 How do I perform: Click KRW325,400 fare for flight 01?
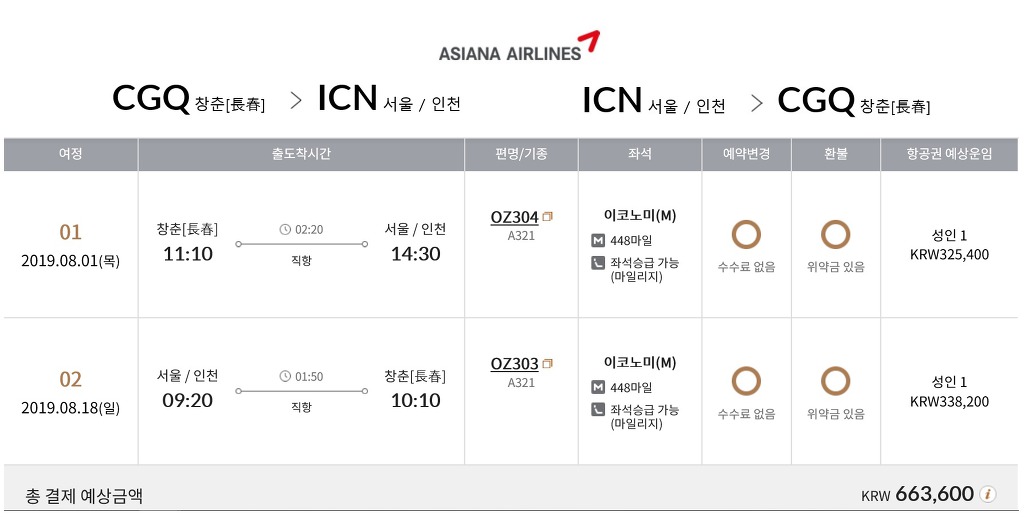[x=949, y=255]
